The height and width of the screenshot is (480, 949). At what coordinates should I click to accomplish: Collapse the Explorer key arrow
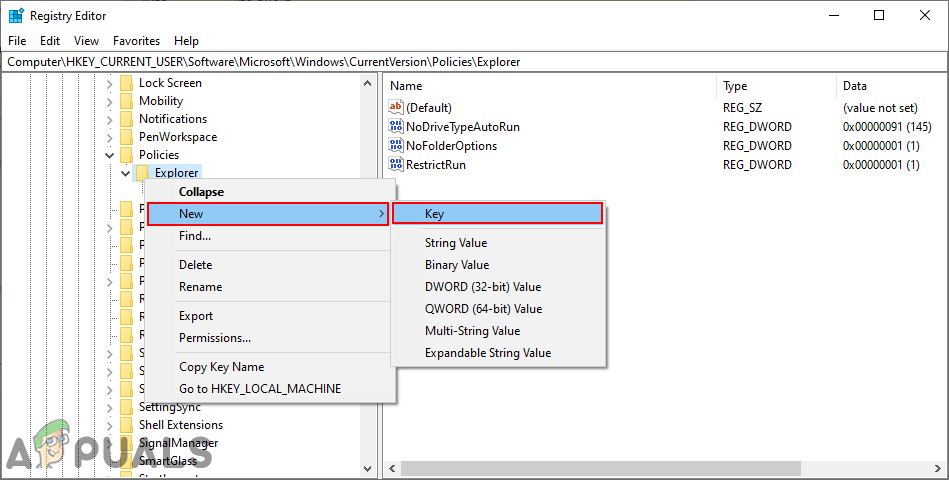[x=126, y=173]
